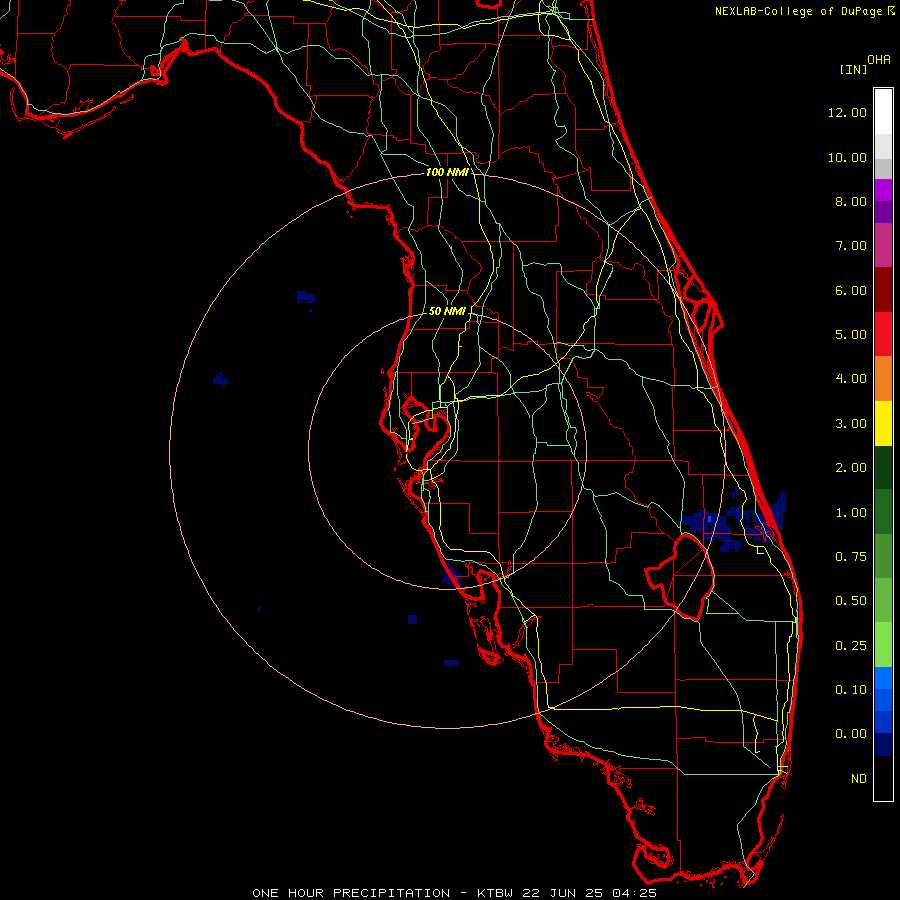The height and width of the screenshot is (900, 900).
Task: Click the ONE HOUR PRECIPITATION title caption
Action: click(x=455, y=893)
